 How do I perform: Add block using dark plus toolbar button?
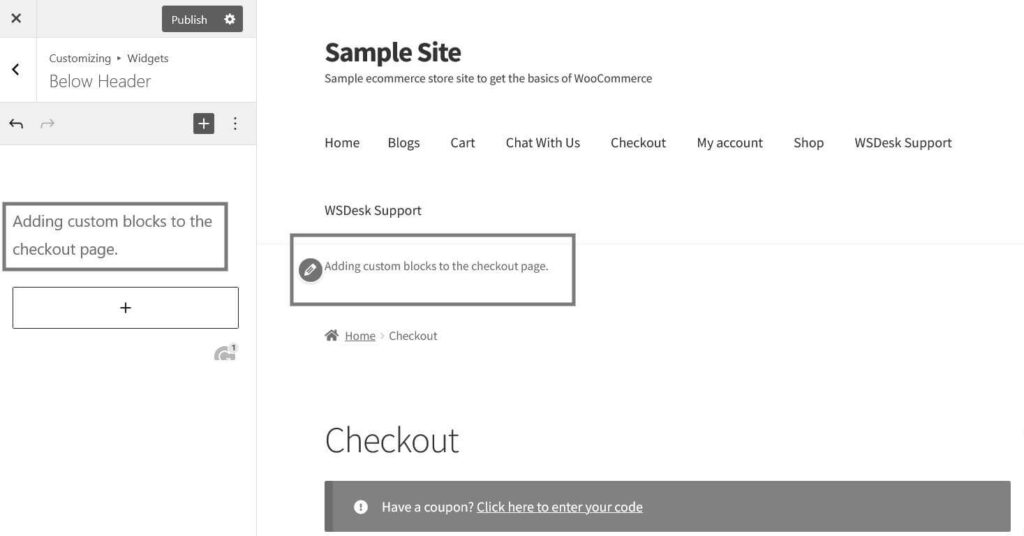pyautogui.click(x=204, y=123)
